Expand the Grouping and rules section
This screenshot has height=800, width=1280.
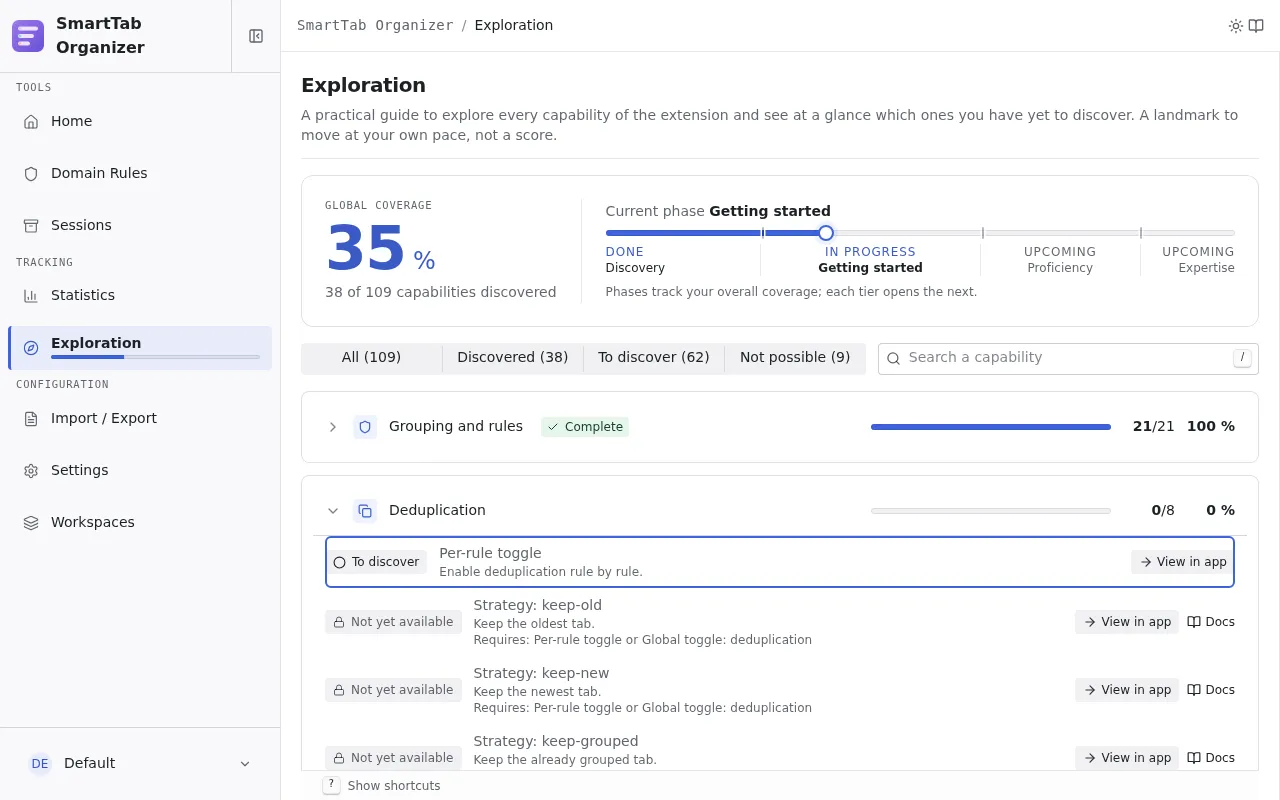tap(333, 427)
